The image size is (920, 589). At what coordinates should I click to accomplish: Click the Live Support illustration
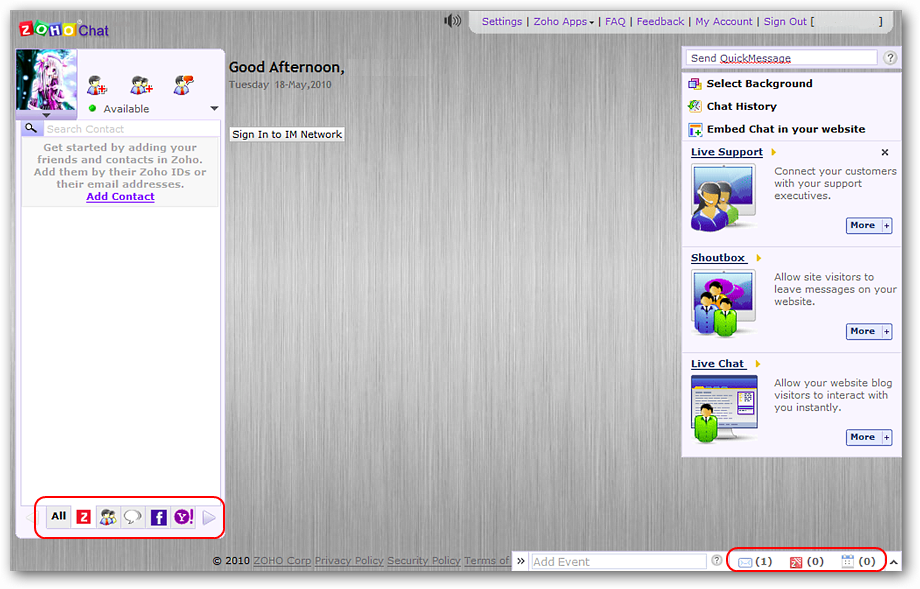click(723, 198)
